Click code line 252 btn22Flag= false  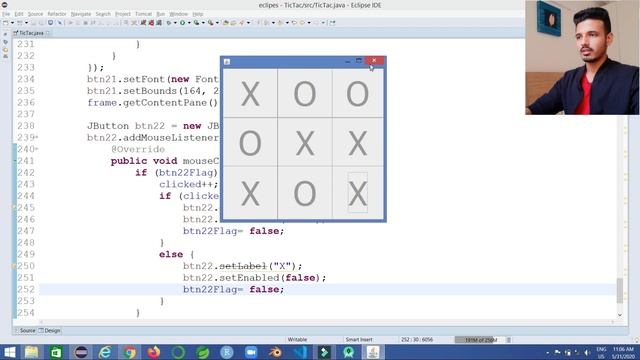233,289
